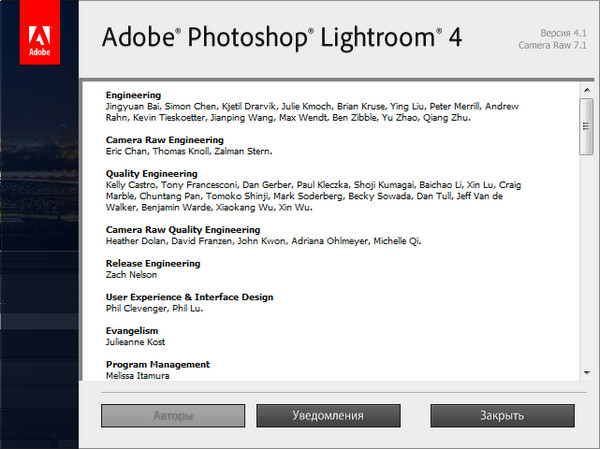This screenshot has height=449, width=600.
Task: Open the Авторы credits view
Action: coord(172,414)
